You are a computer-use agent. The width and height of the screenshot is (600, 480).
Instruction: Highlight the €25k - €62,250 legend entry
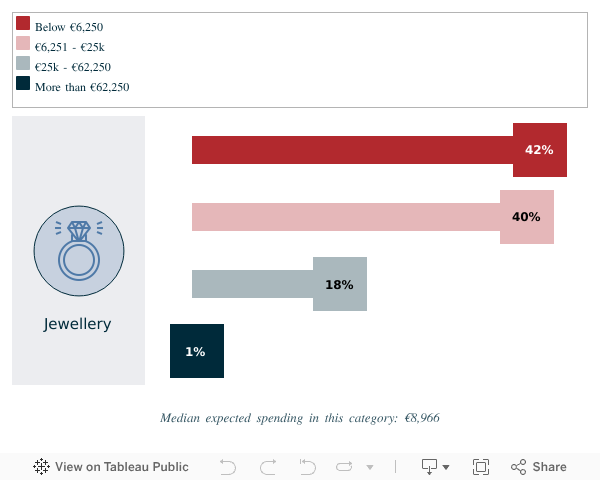(72, 67)
